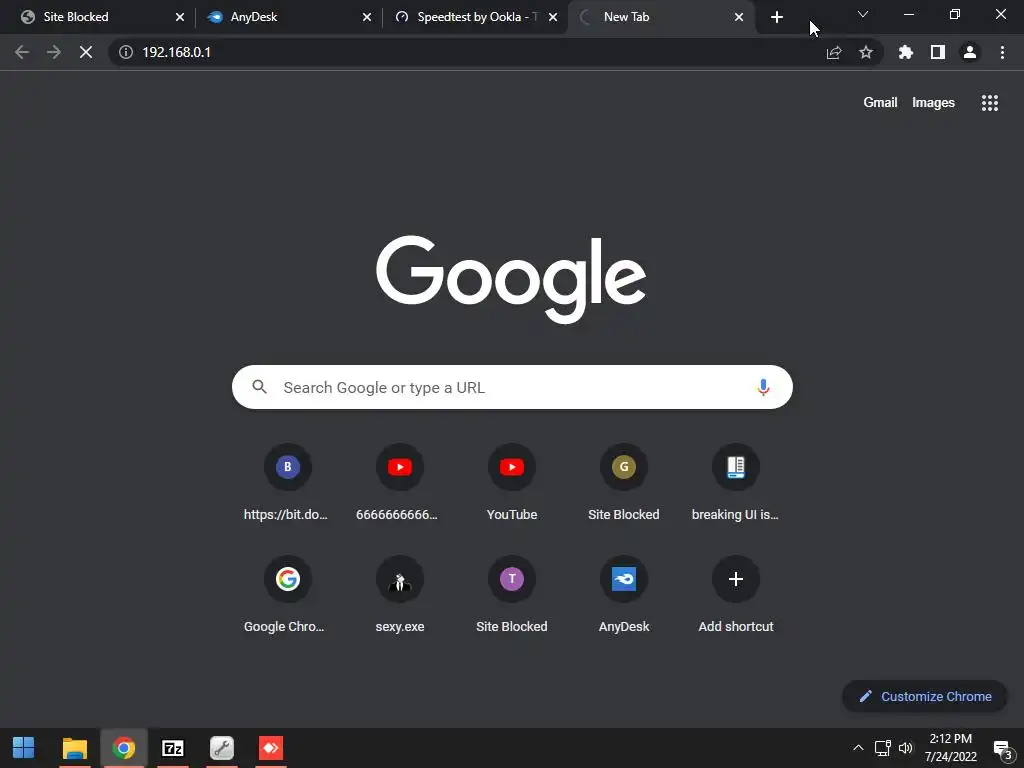
Task: Open Chrome three-dot menu
Action: tap(1002, 52)
